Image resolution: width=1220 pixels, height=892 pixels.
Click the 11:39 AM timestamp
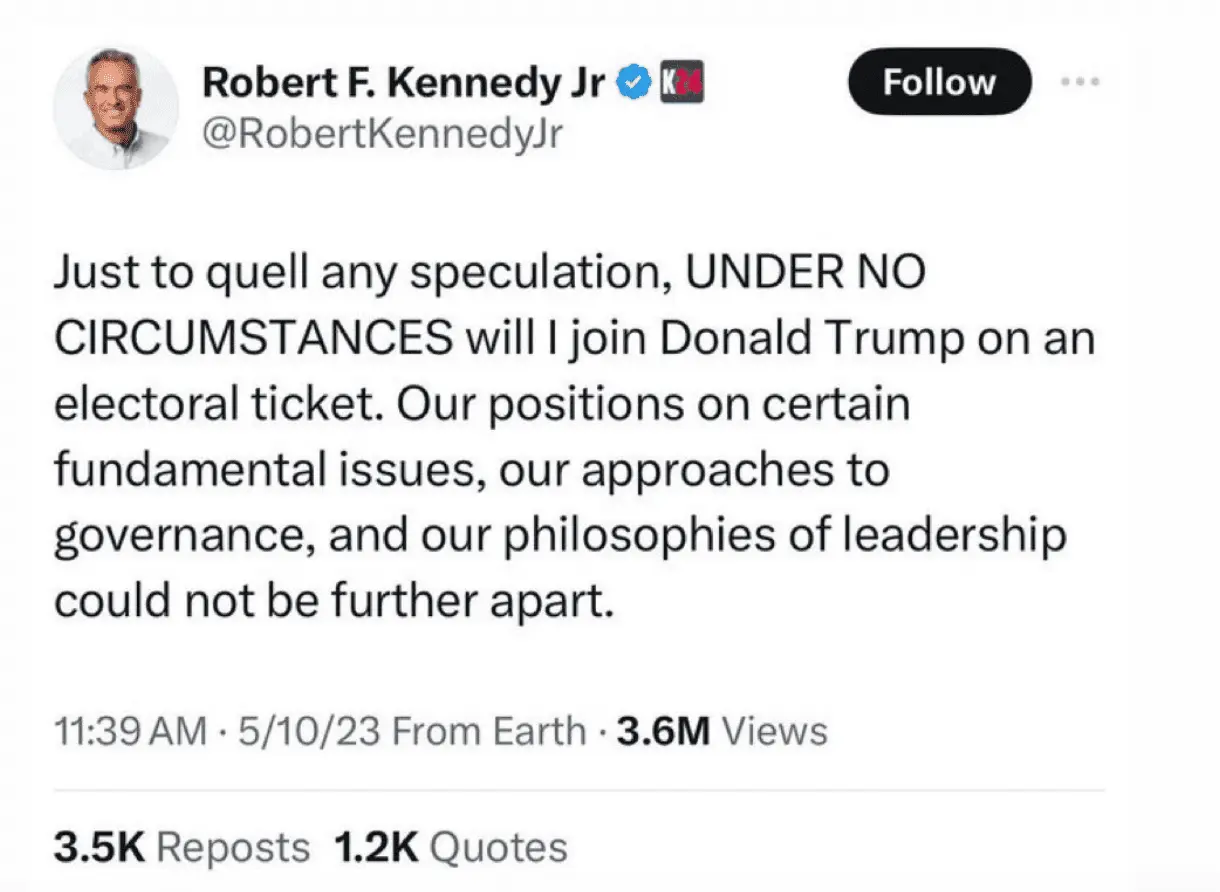pyautogui.click(x=129, y=731)
